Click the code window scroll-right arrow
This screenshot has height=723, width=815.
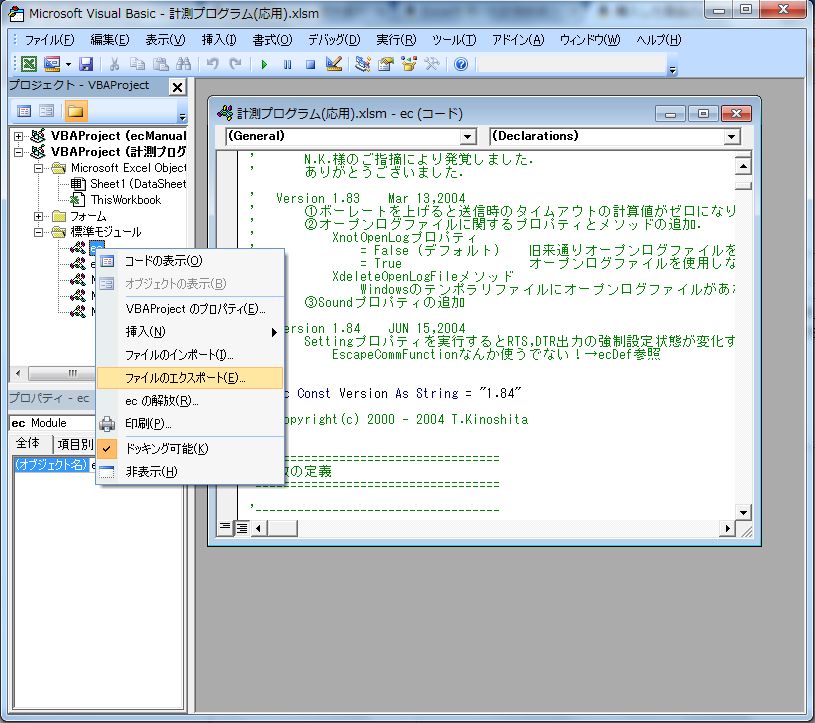pos(727,529)
